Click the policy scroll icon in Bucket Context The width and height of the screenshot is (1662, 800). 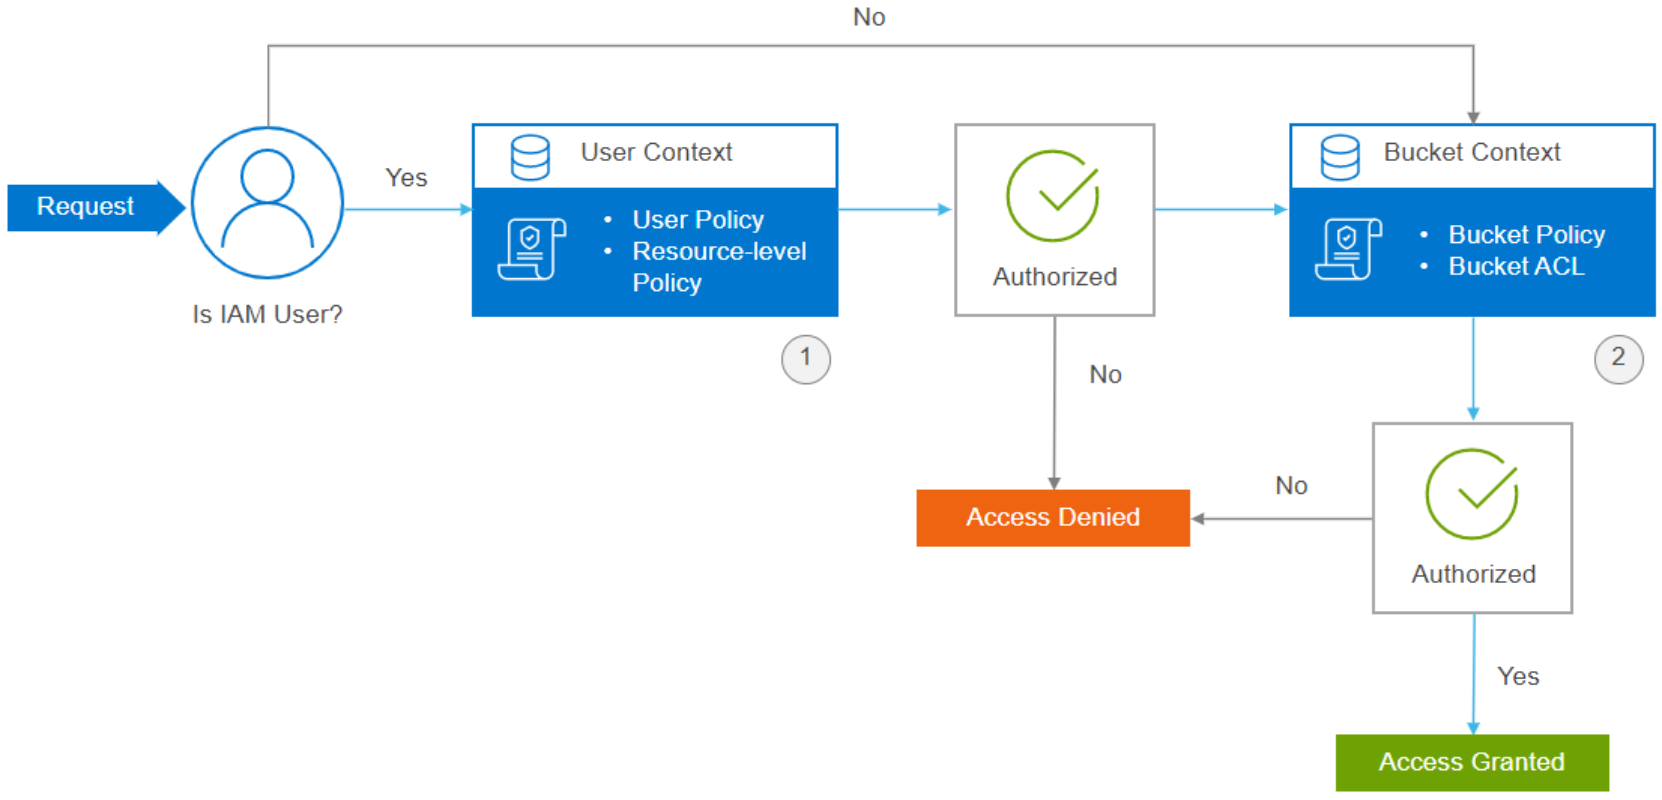1349,249
